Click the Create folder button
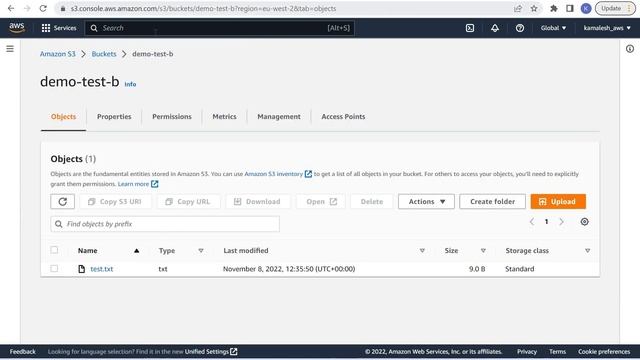Image resolution: width=640 pixels, height=360 pixels. click(492, 201)
